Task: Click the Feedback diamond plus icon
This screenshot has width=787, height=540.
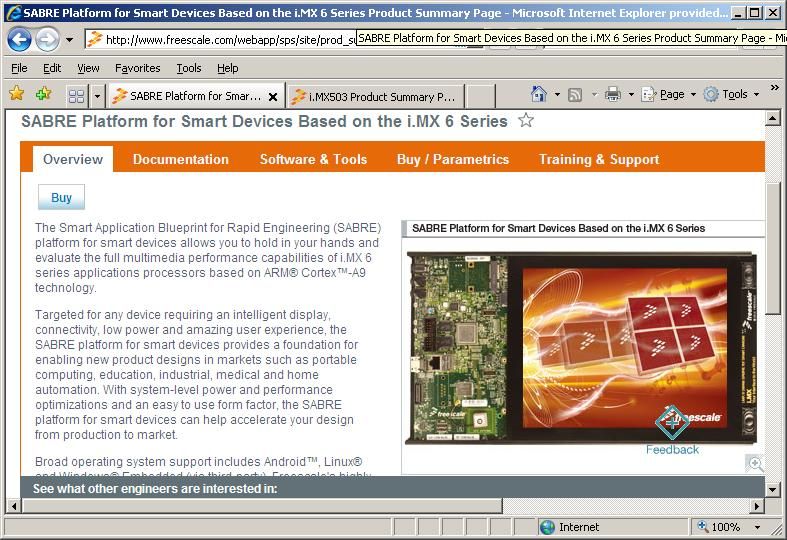Action: pos(672,422)
